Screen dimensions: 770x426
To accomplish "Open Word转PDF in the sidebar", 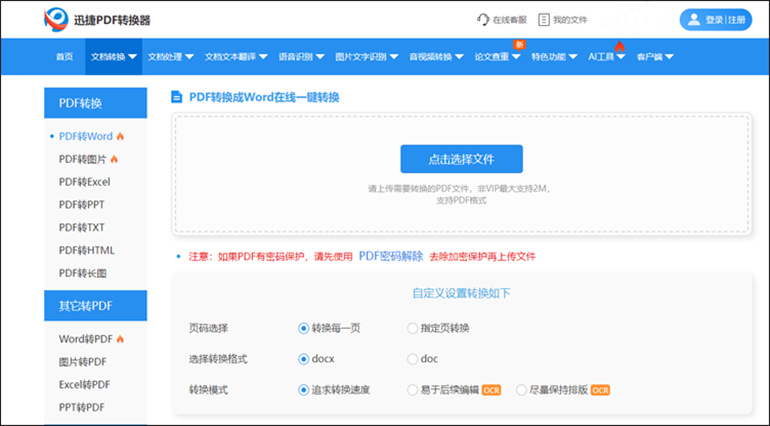I will pyautogui.click(x=86, y=339).
